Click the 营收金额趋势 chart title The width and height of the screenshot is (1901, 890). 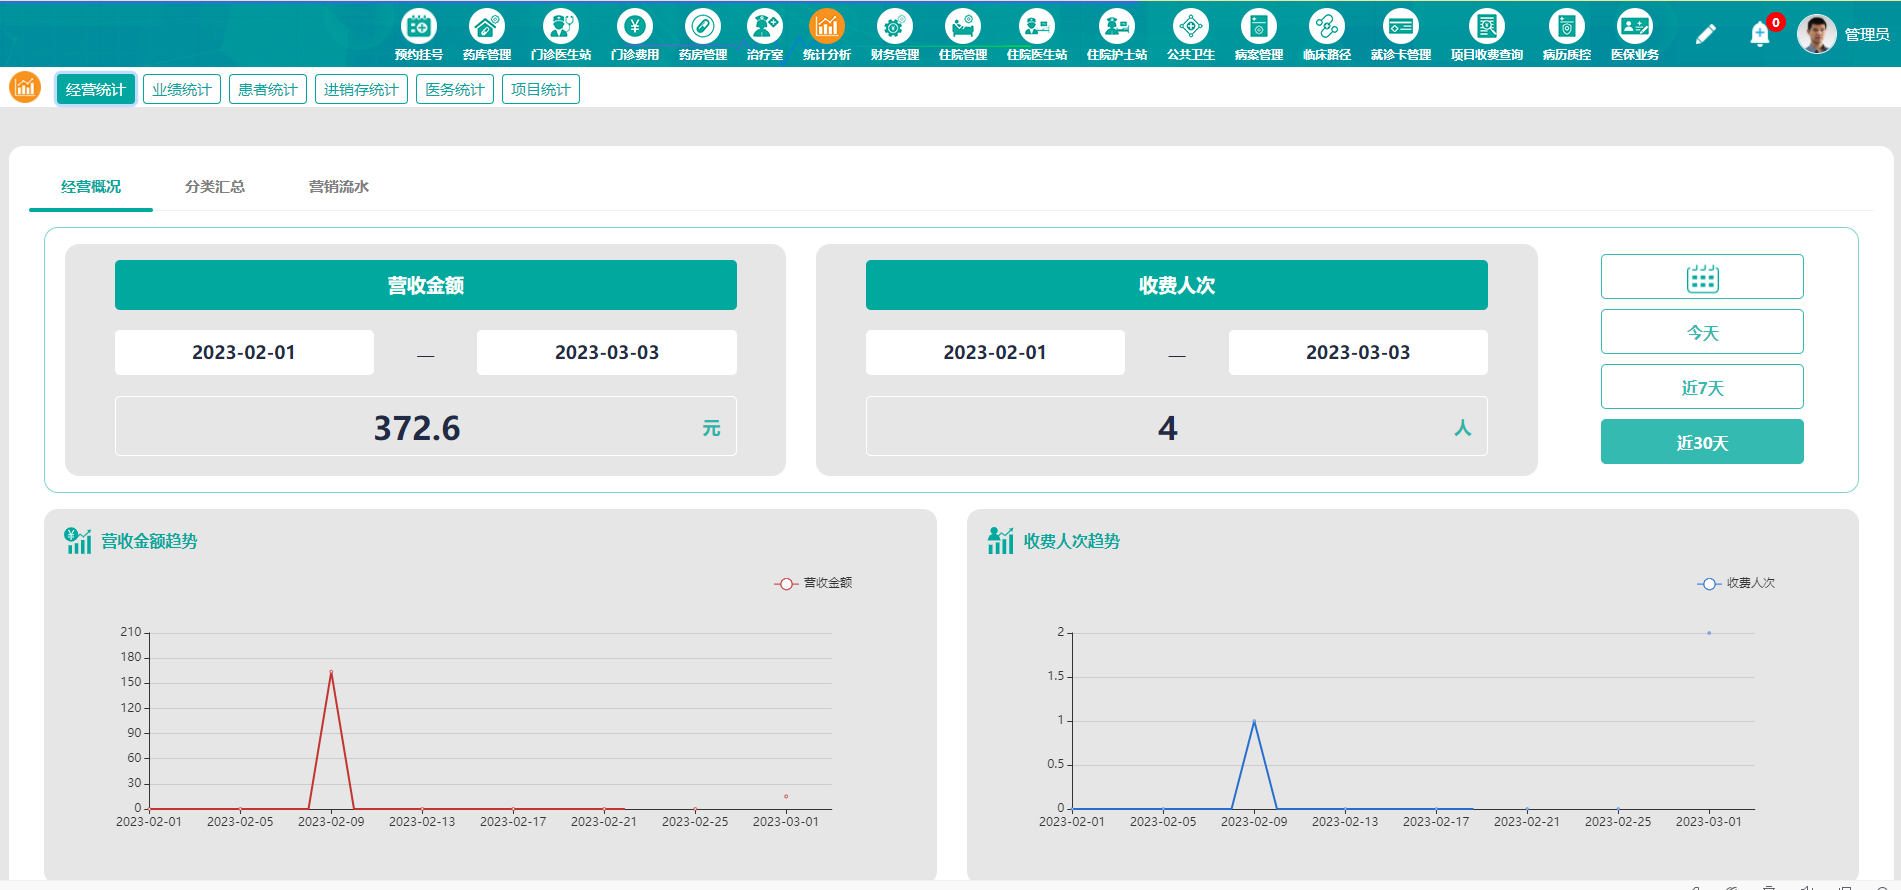coord(149,541)
